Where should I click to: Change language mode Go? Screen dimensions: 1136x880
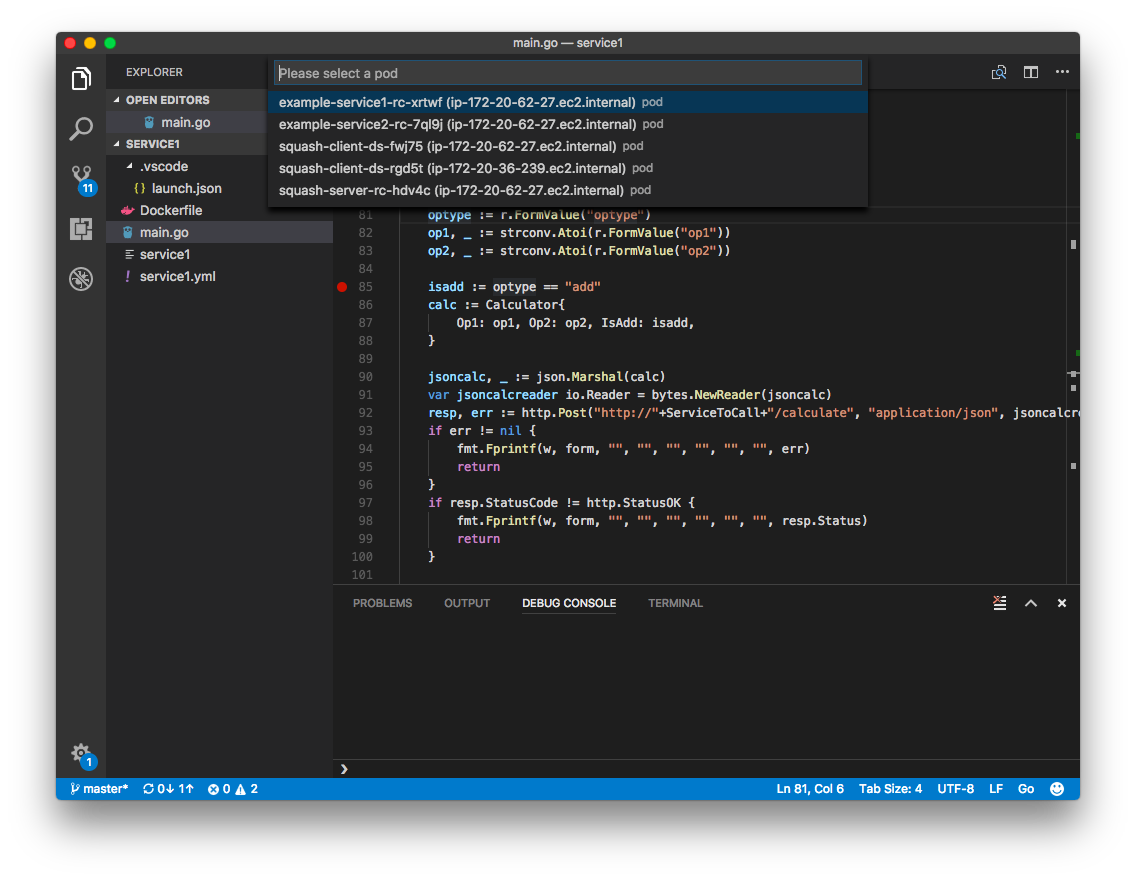click(x=1026, y=789)
